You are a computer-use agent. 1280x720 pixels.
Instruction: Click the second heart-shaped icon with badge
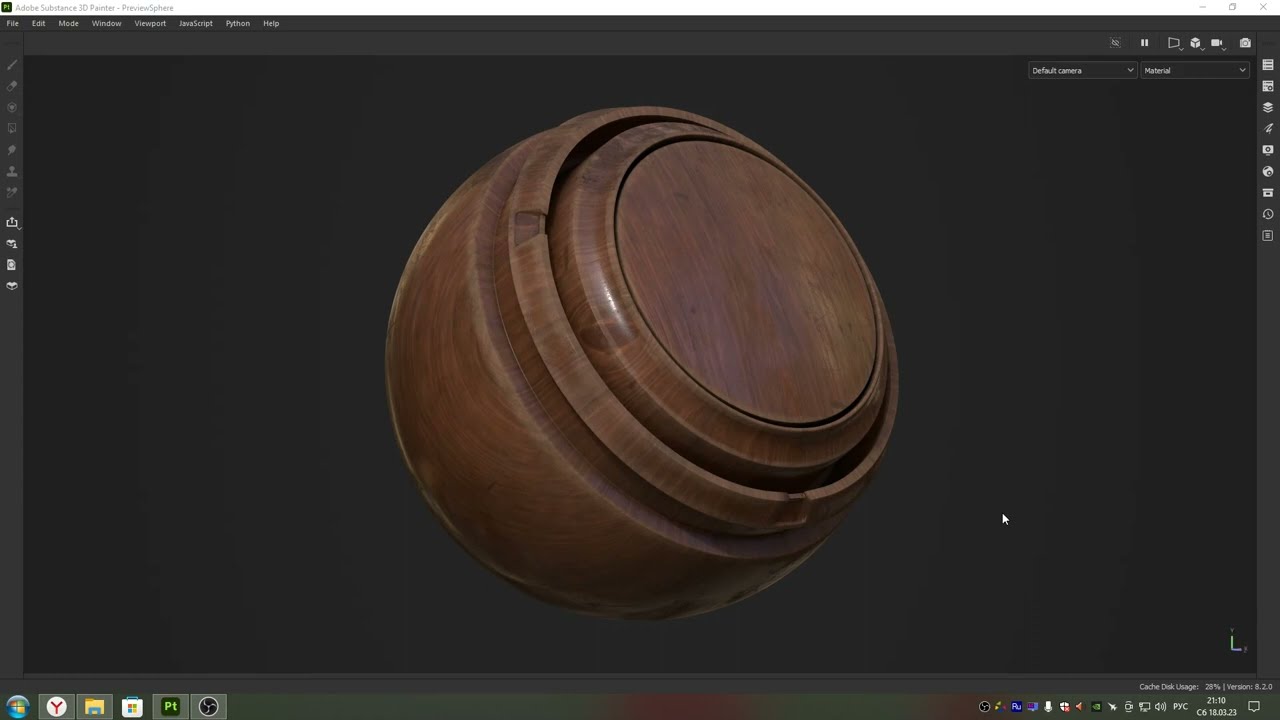pos(12,243)
